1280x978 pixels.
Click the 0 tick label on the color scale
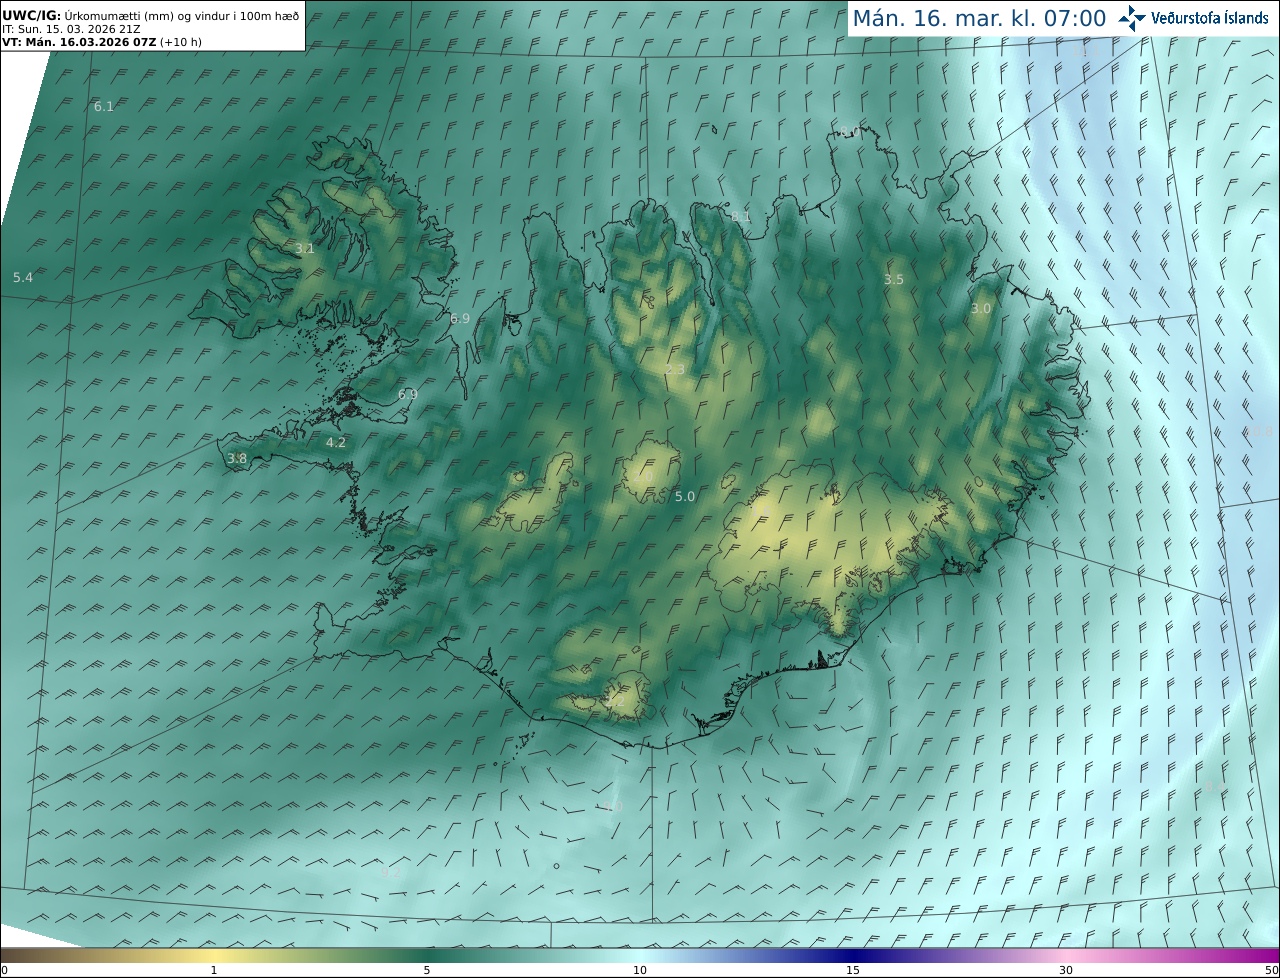point(4,970)
